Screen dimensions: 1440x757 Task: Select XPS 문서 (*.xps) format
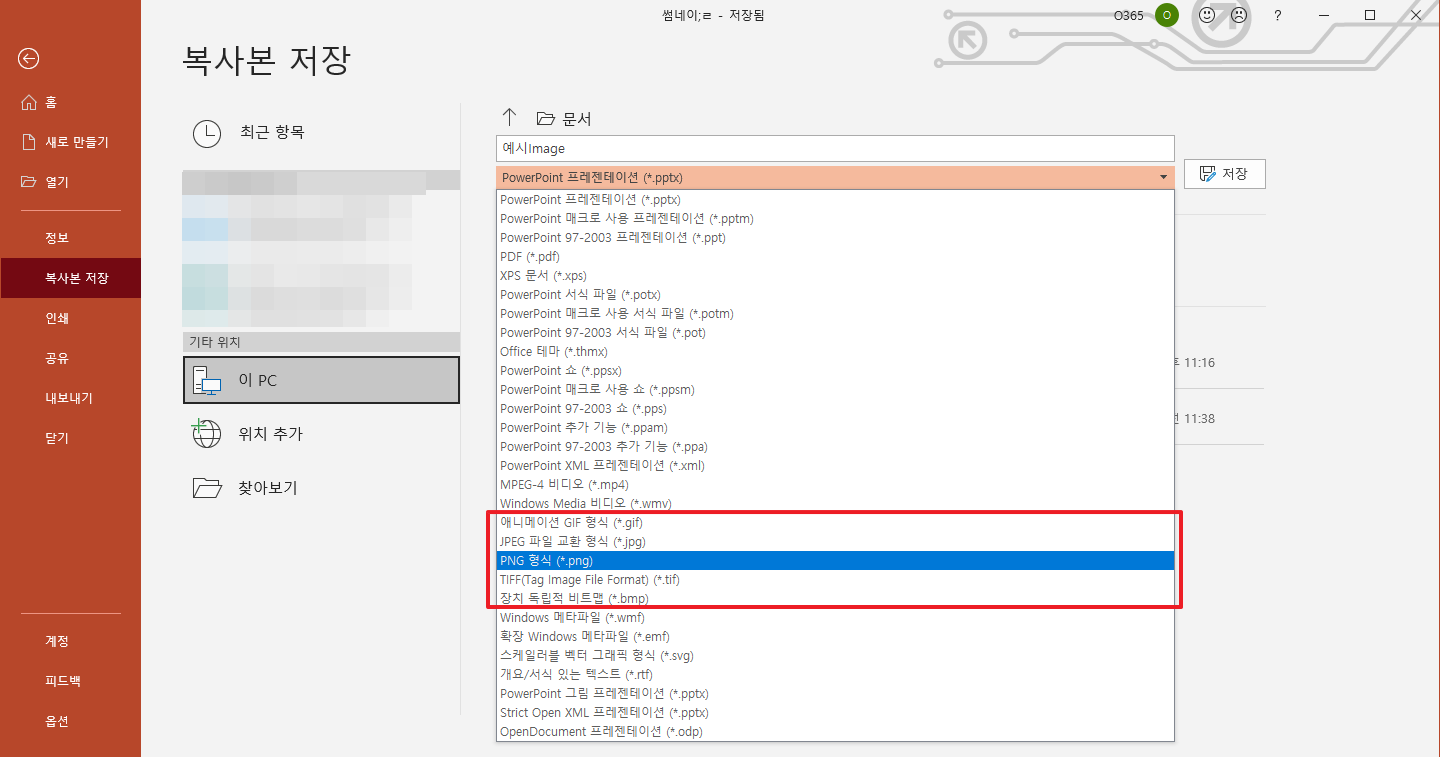[835, 276]
